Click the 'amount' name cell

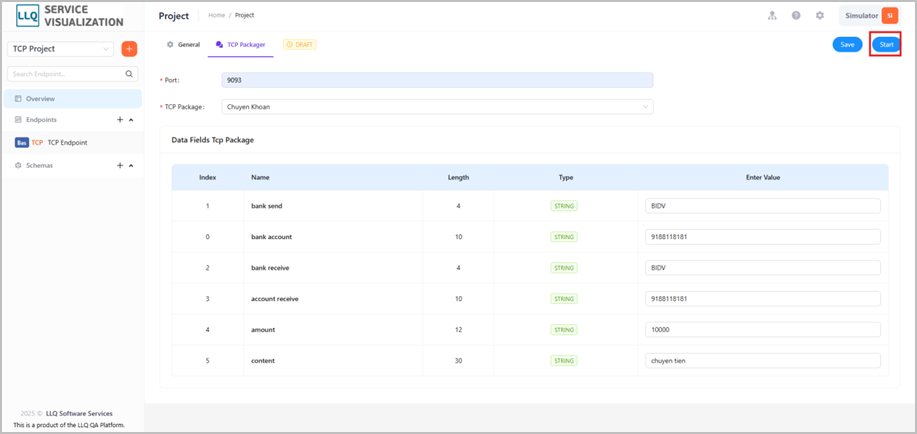click(333, 330)
